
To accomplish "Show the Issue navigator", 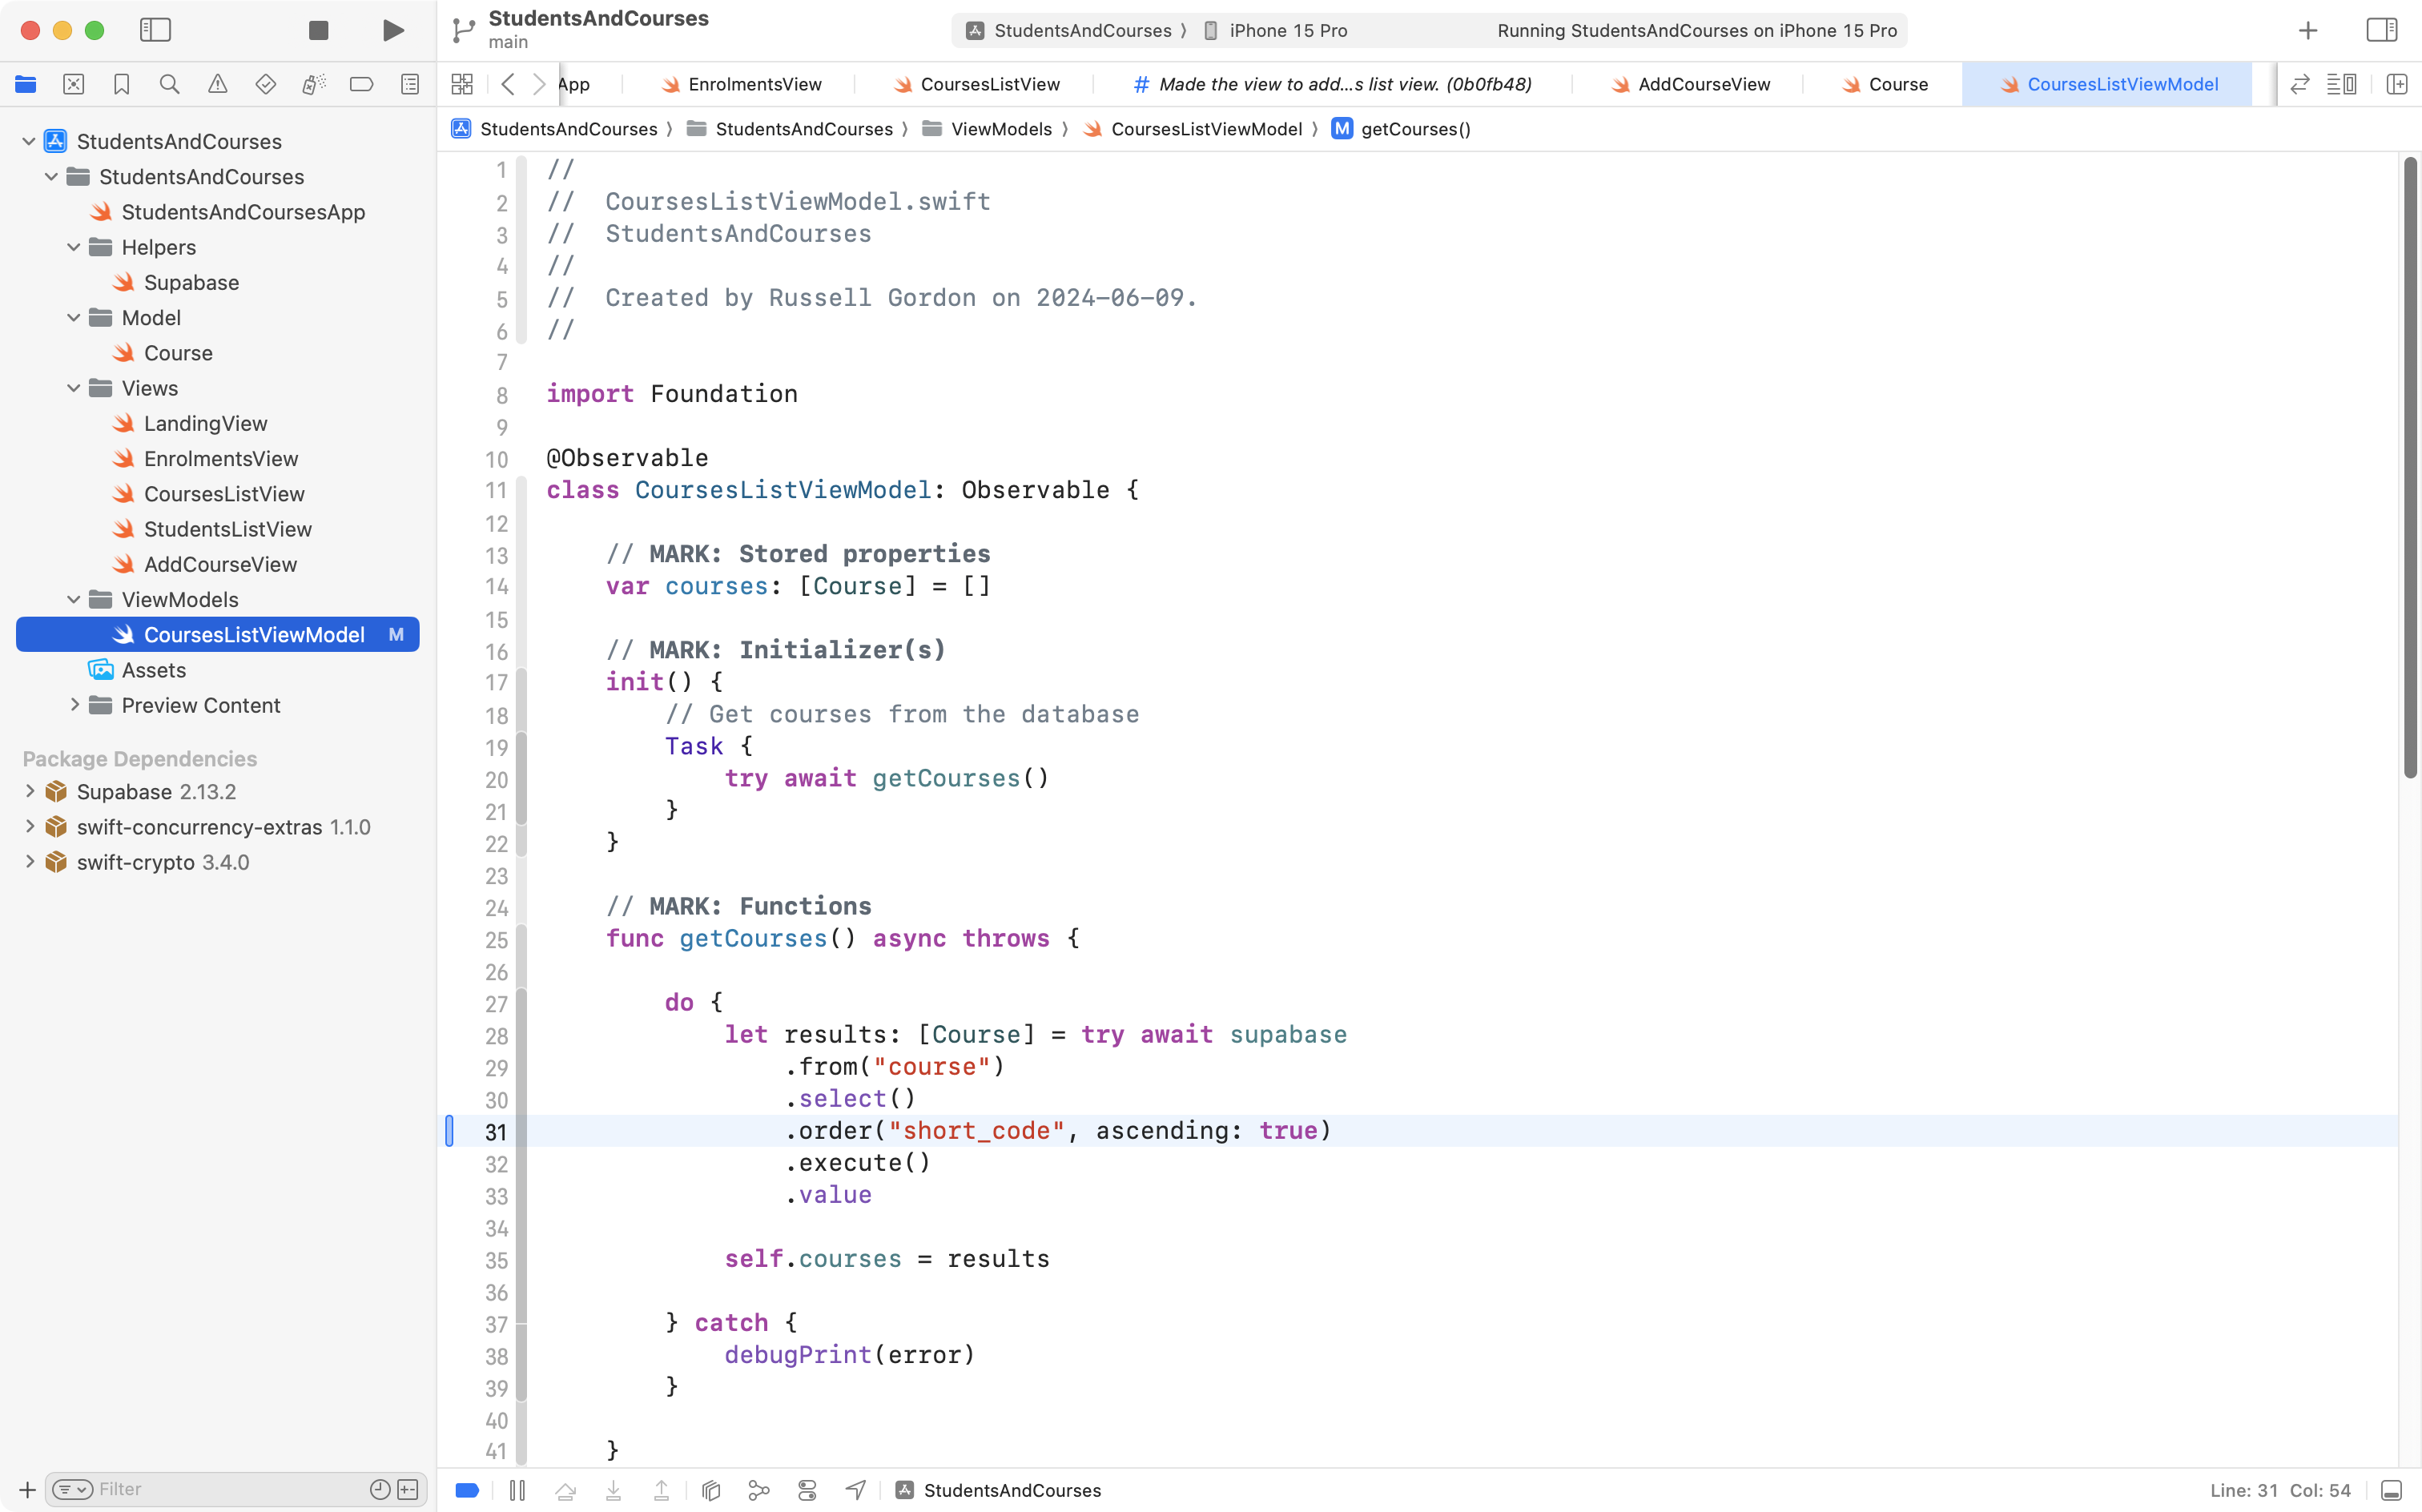I will click(x=217, y=84).
